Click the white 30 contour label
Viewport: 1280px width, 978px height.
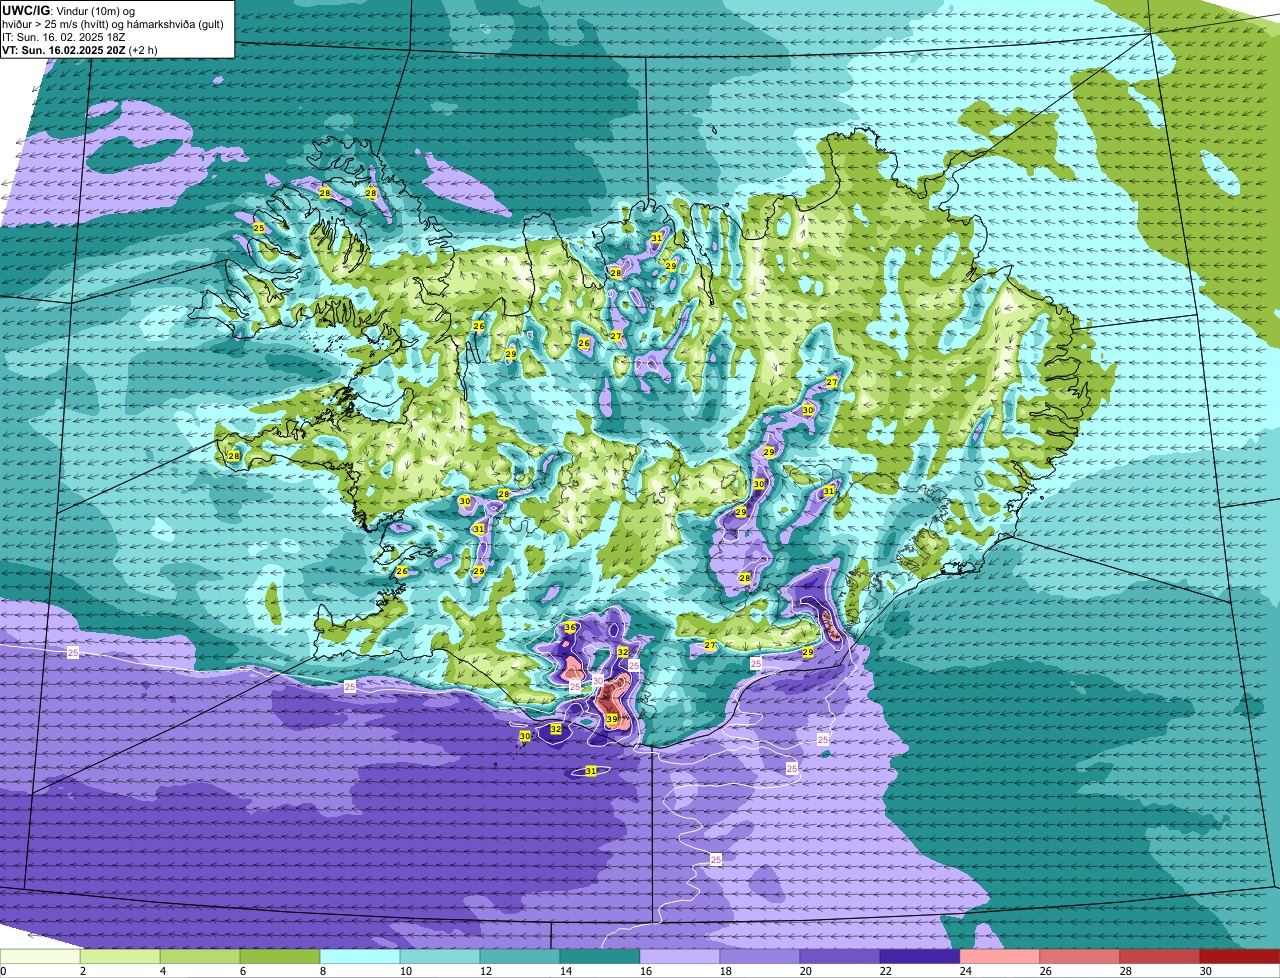pyautogui.click(x=598, y=680)
